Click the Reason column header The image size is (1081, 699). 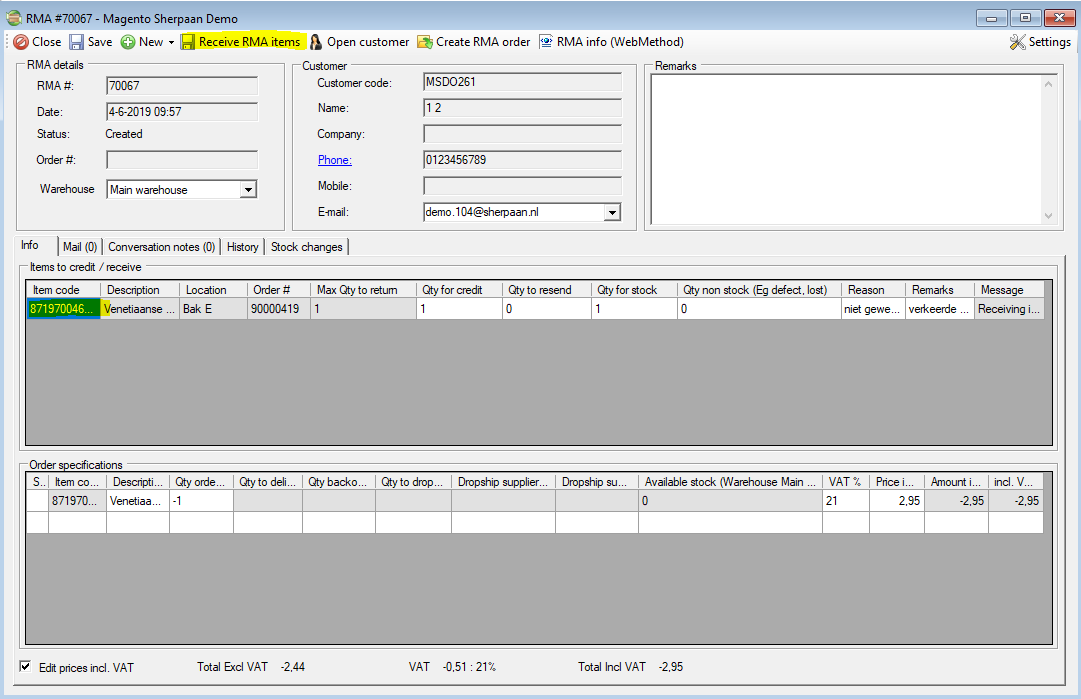[873, 290]
